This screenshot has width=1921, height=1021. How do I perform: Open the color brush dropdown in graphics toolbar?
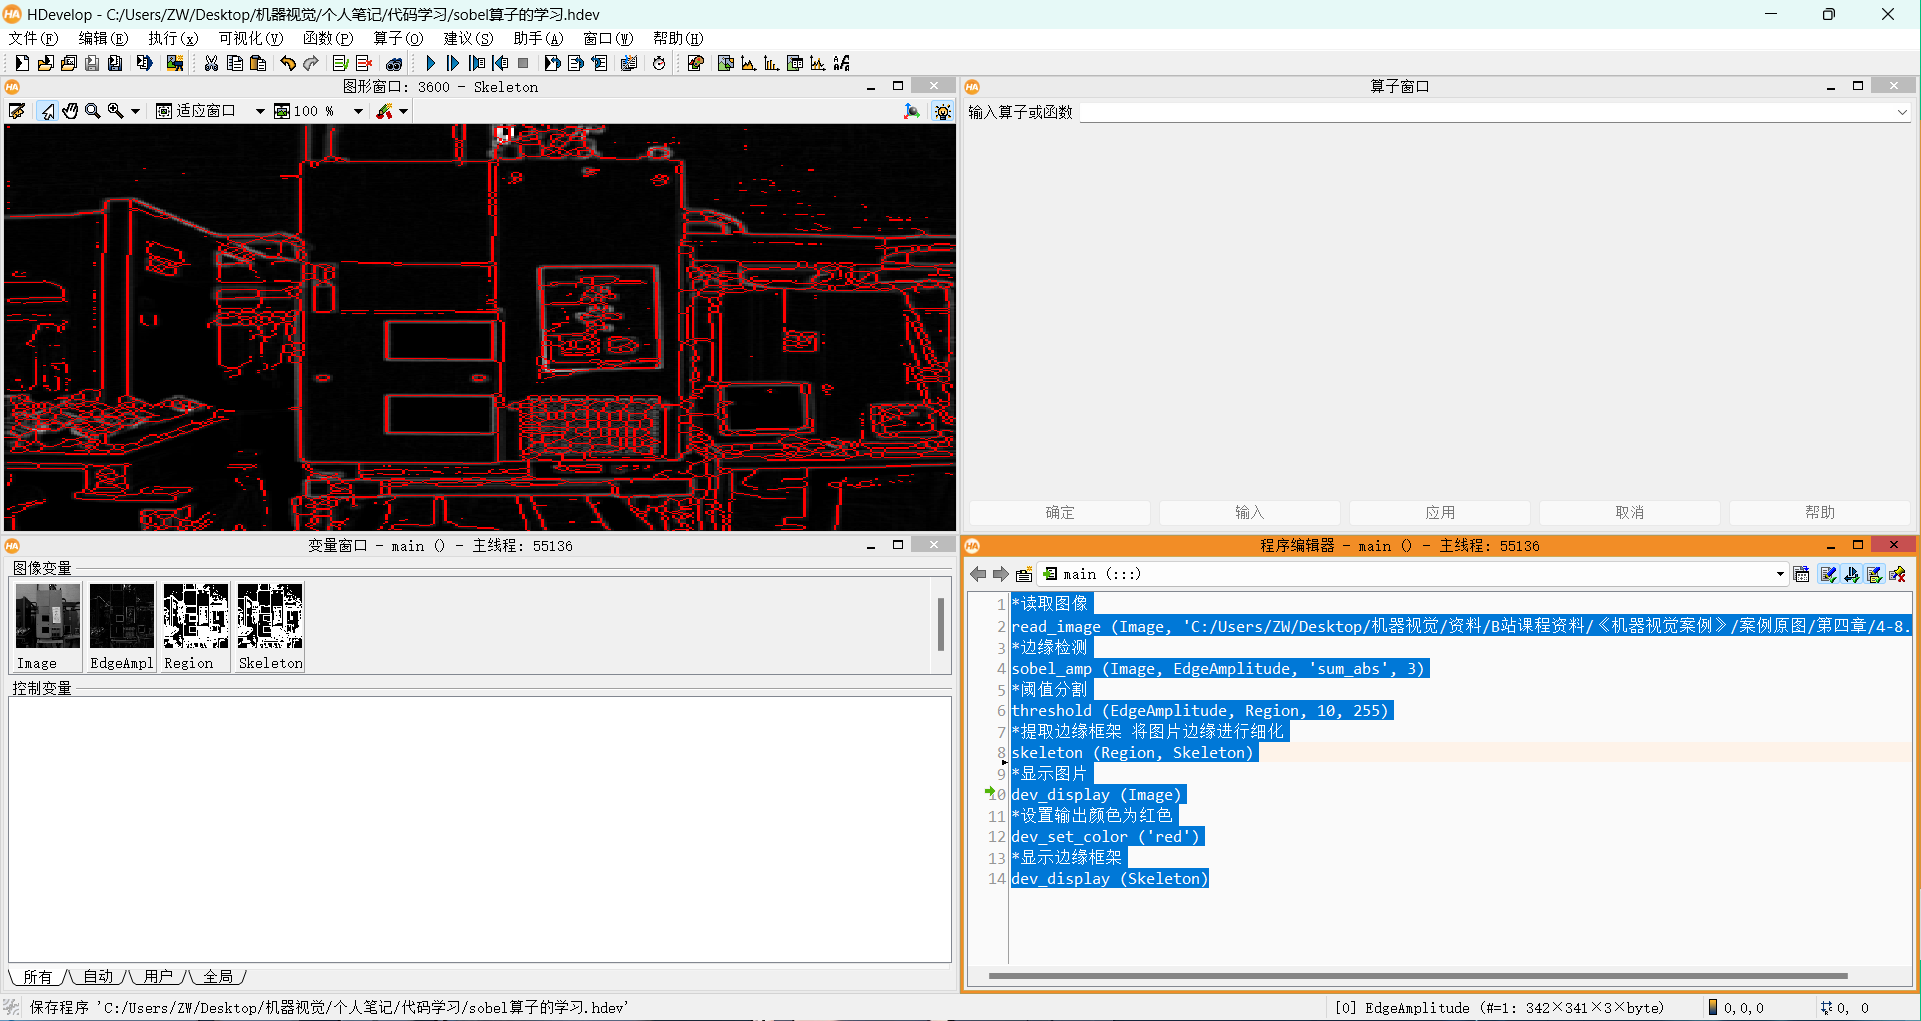pyautogui.click(x=403, y=111)
